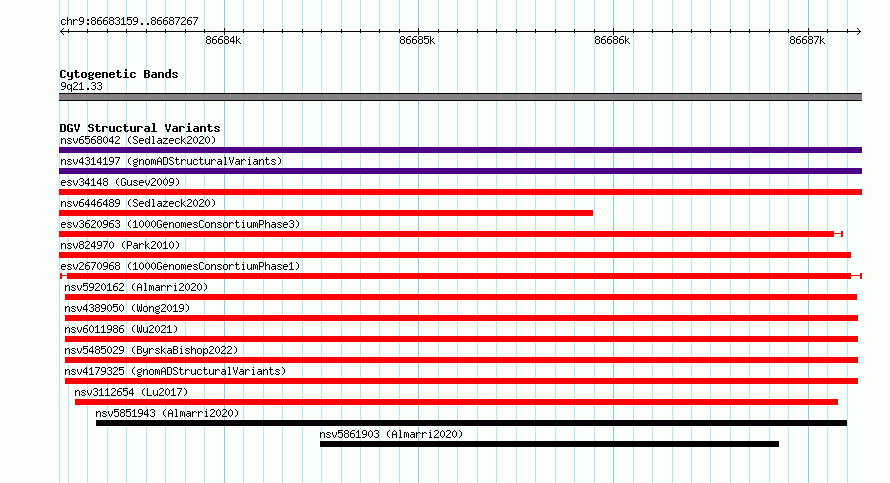
Task: Click the red bar beneath nsv5485029
Action: pos(461,360)
